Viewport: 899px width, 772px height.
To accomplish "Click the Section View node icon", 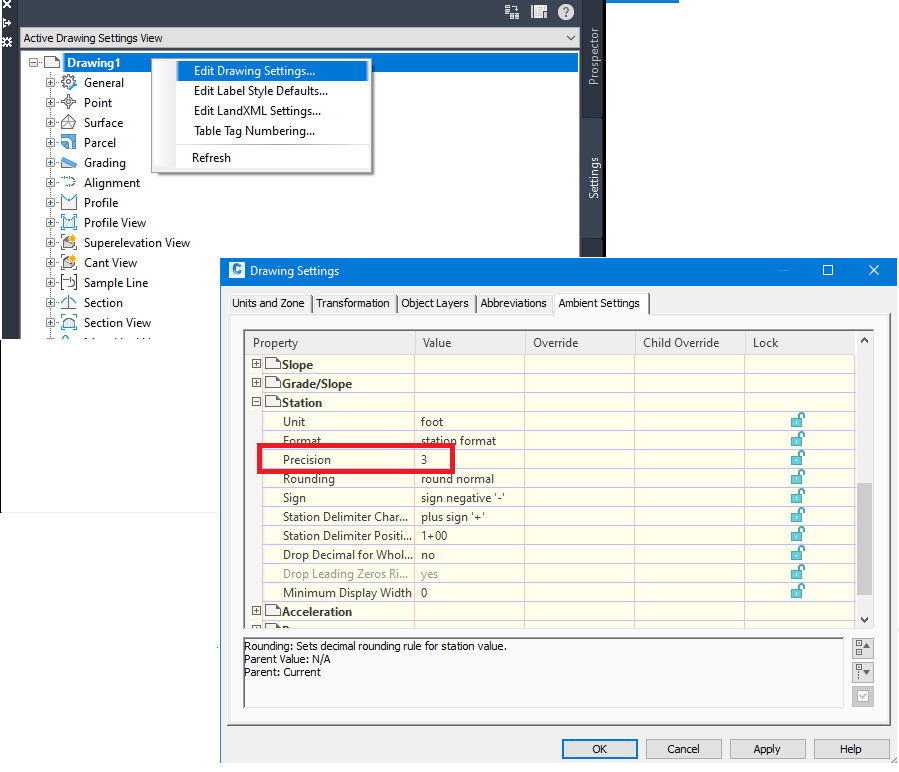I will point(69,323).
